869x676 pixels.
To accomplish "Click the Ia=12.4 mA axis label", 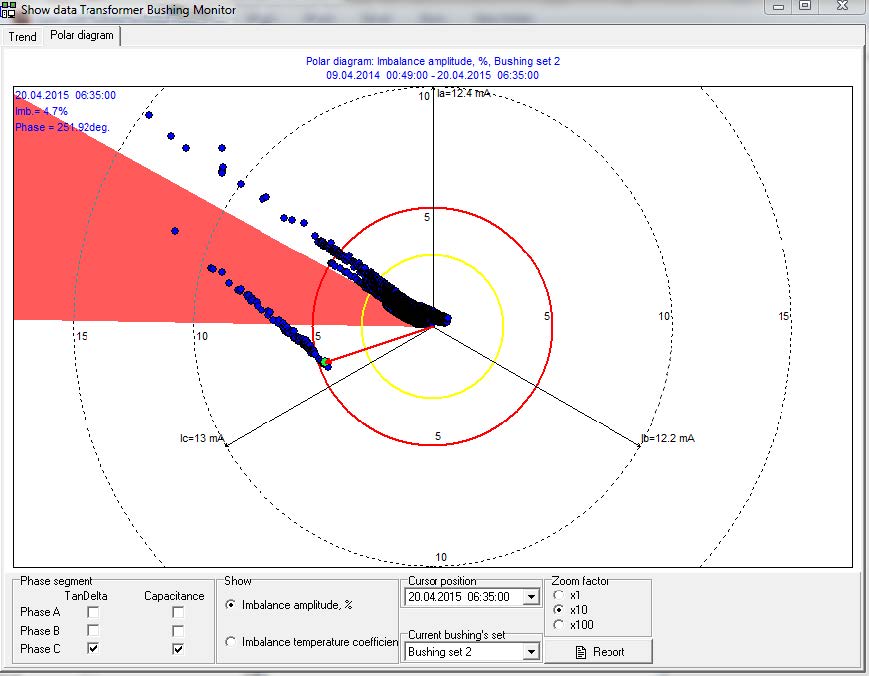I will pyautogui.click(x=464, y=93).
